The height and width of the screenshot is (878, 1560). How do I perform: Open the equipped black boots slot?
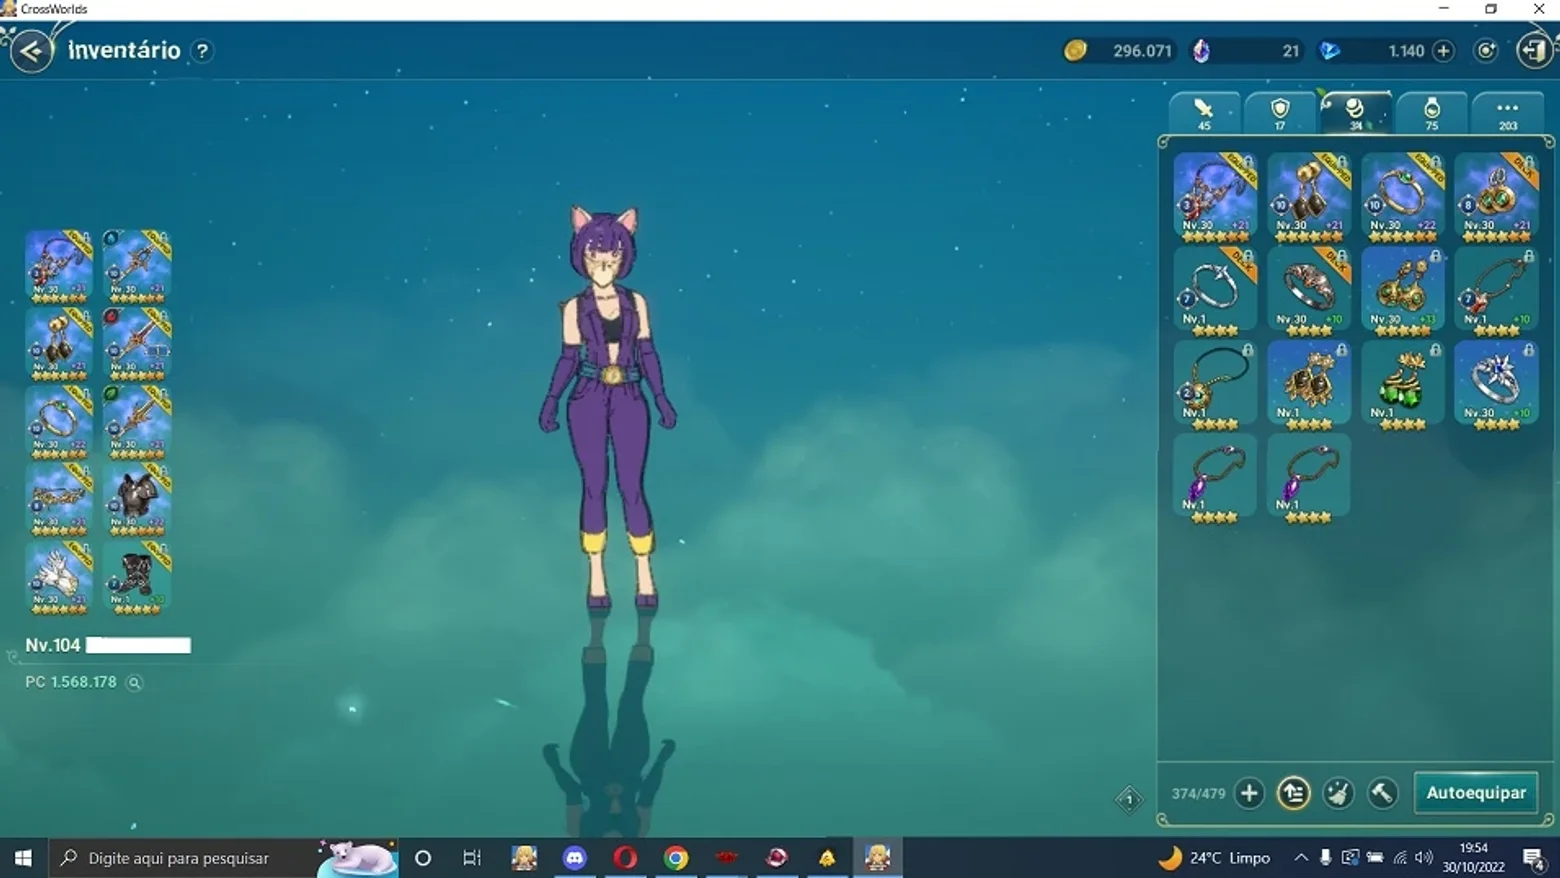[137, 578]
